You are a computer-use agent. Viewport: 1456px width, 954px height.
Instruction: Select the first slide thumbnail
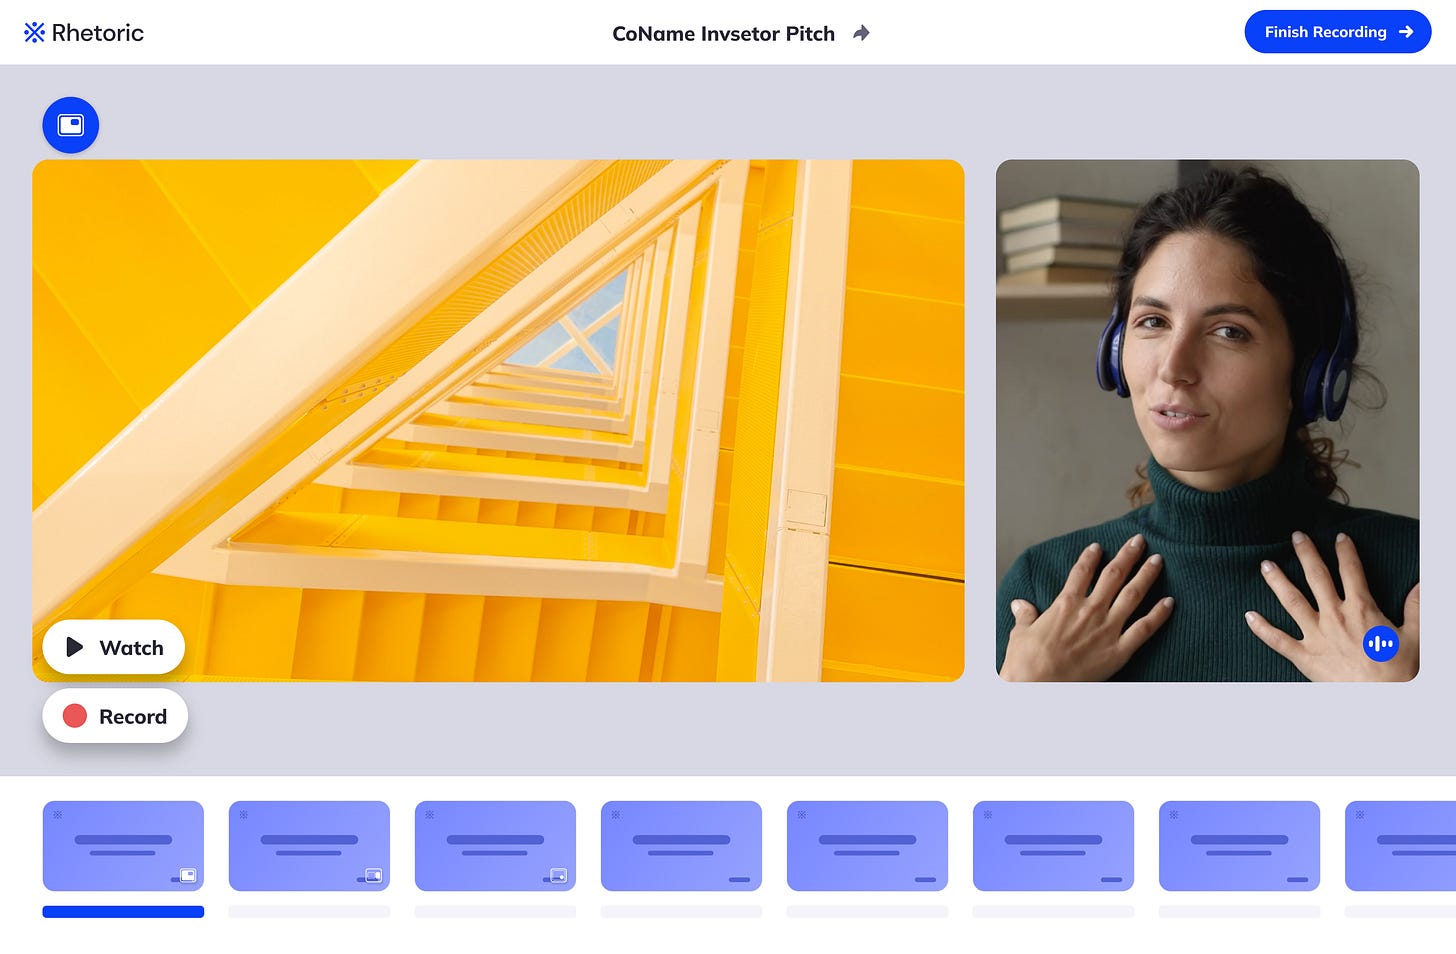(123, 846)
